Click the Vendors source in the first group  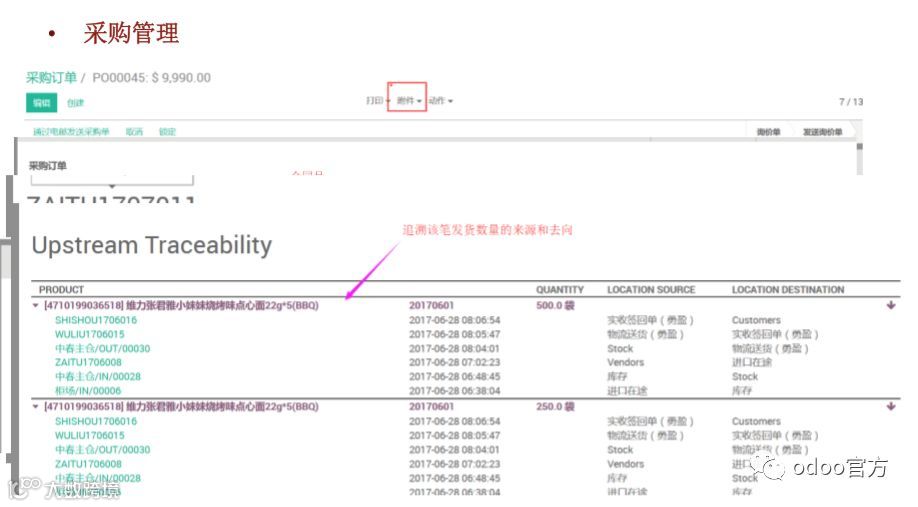626,362
